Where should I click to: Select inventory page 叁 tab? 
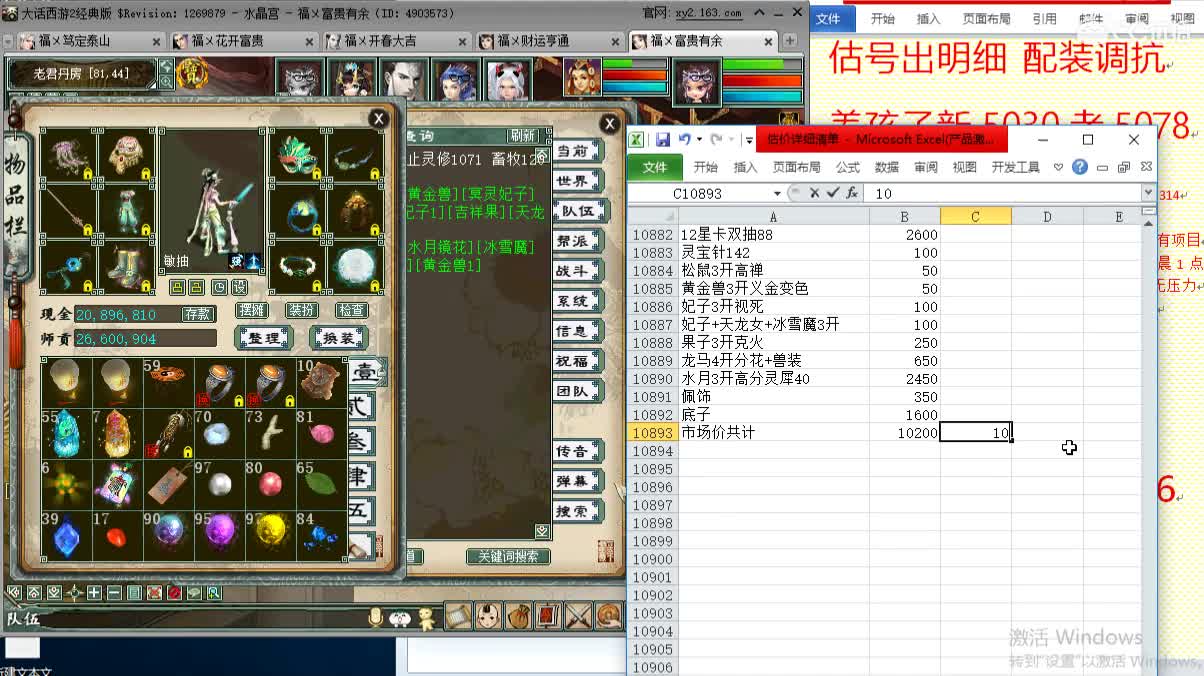pyautogui.click(x=361, y=441)
